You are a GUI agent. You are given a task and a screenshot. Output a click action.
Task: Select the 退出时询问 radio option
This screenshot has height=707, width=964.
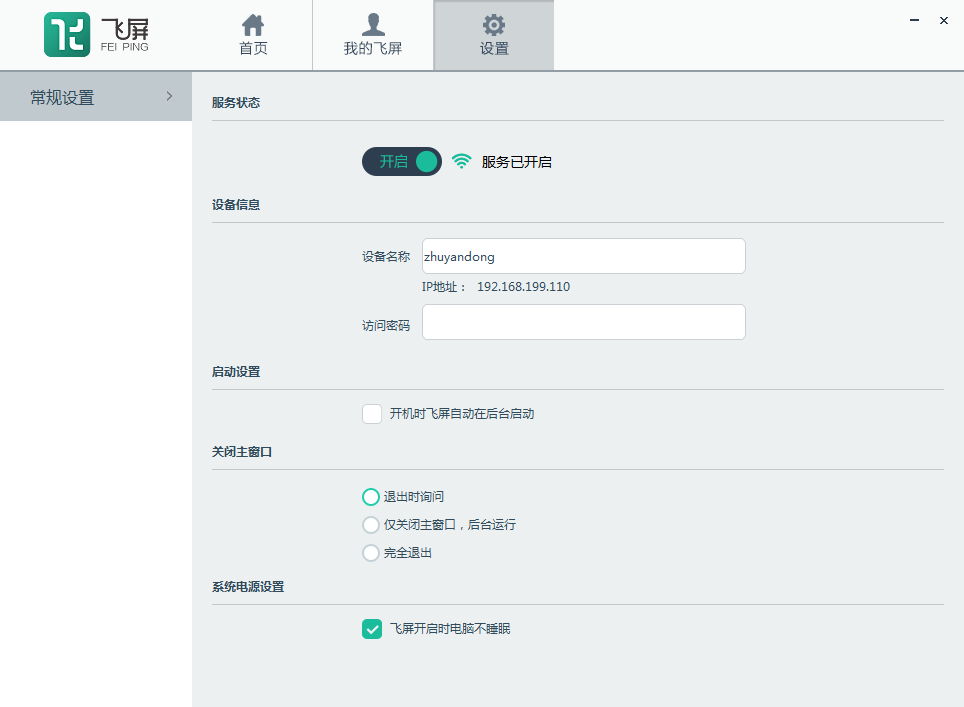coord(371,497)
